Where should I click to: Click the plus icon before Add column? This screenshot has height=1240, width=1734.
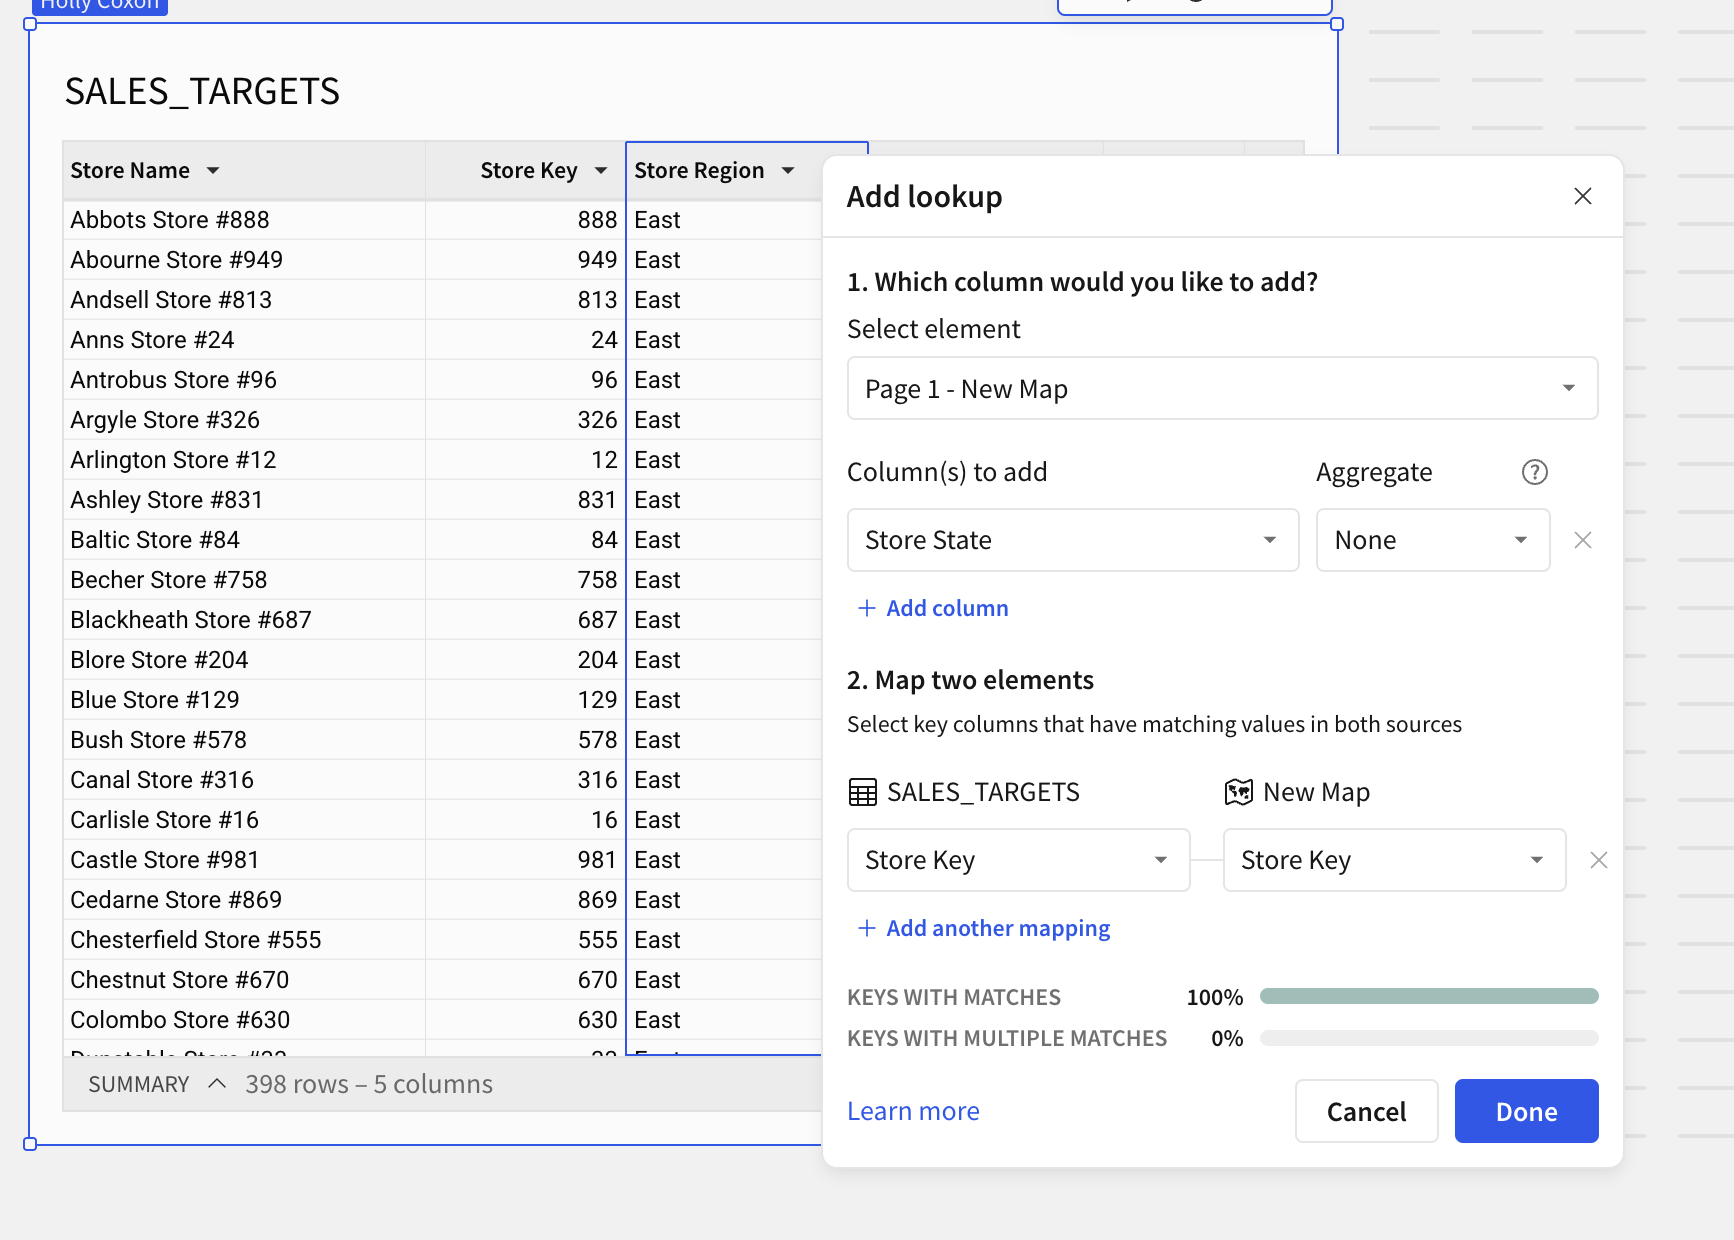click(x=866, y=608)
